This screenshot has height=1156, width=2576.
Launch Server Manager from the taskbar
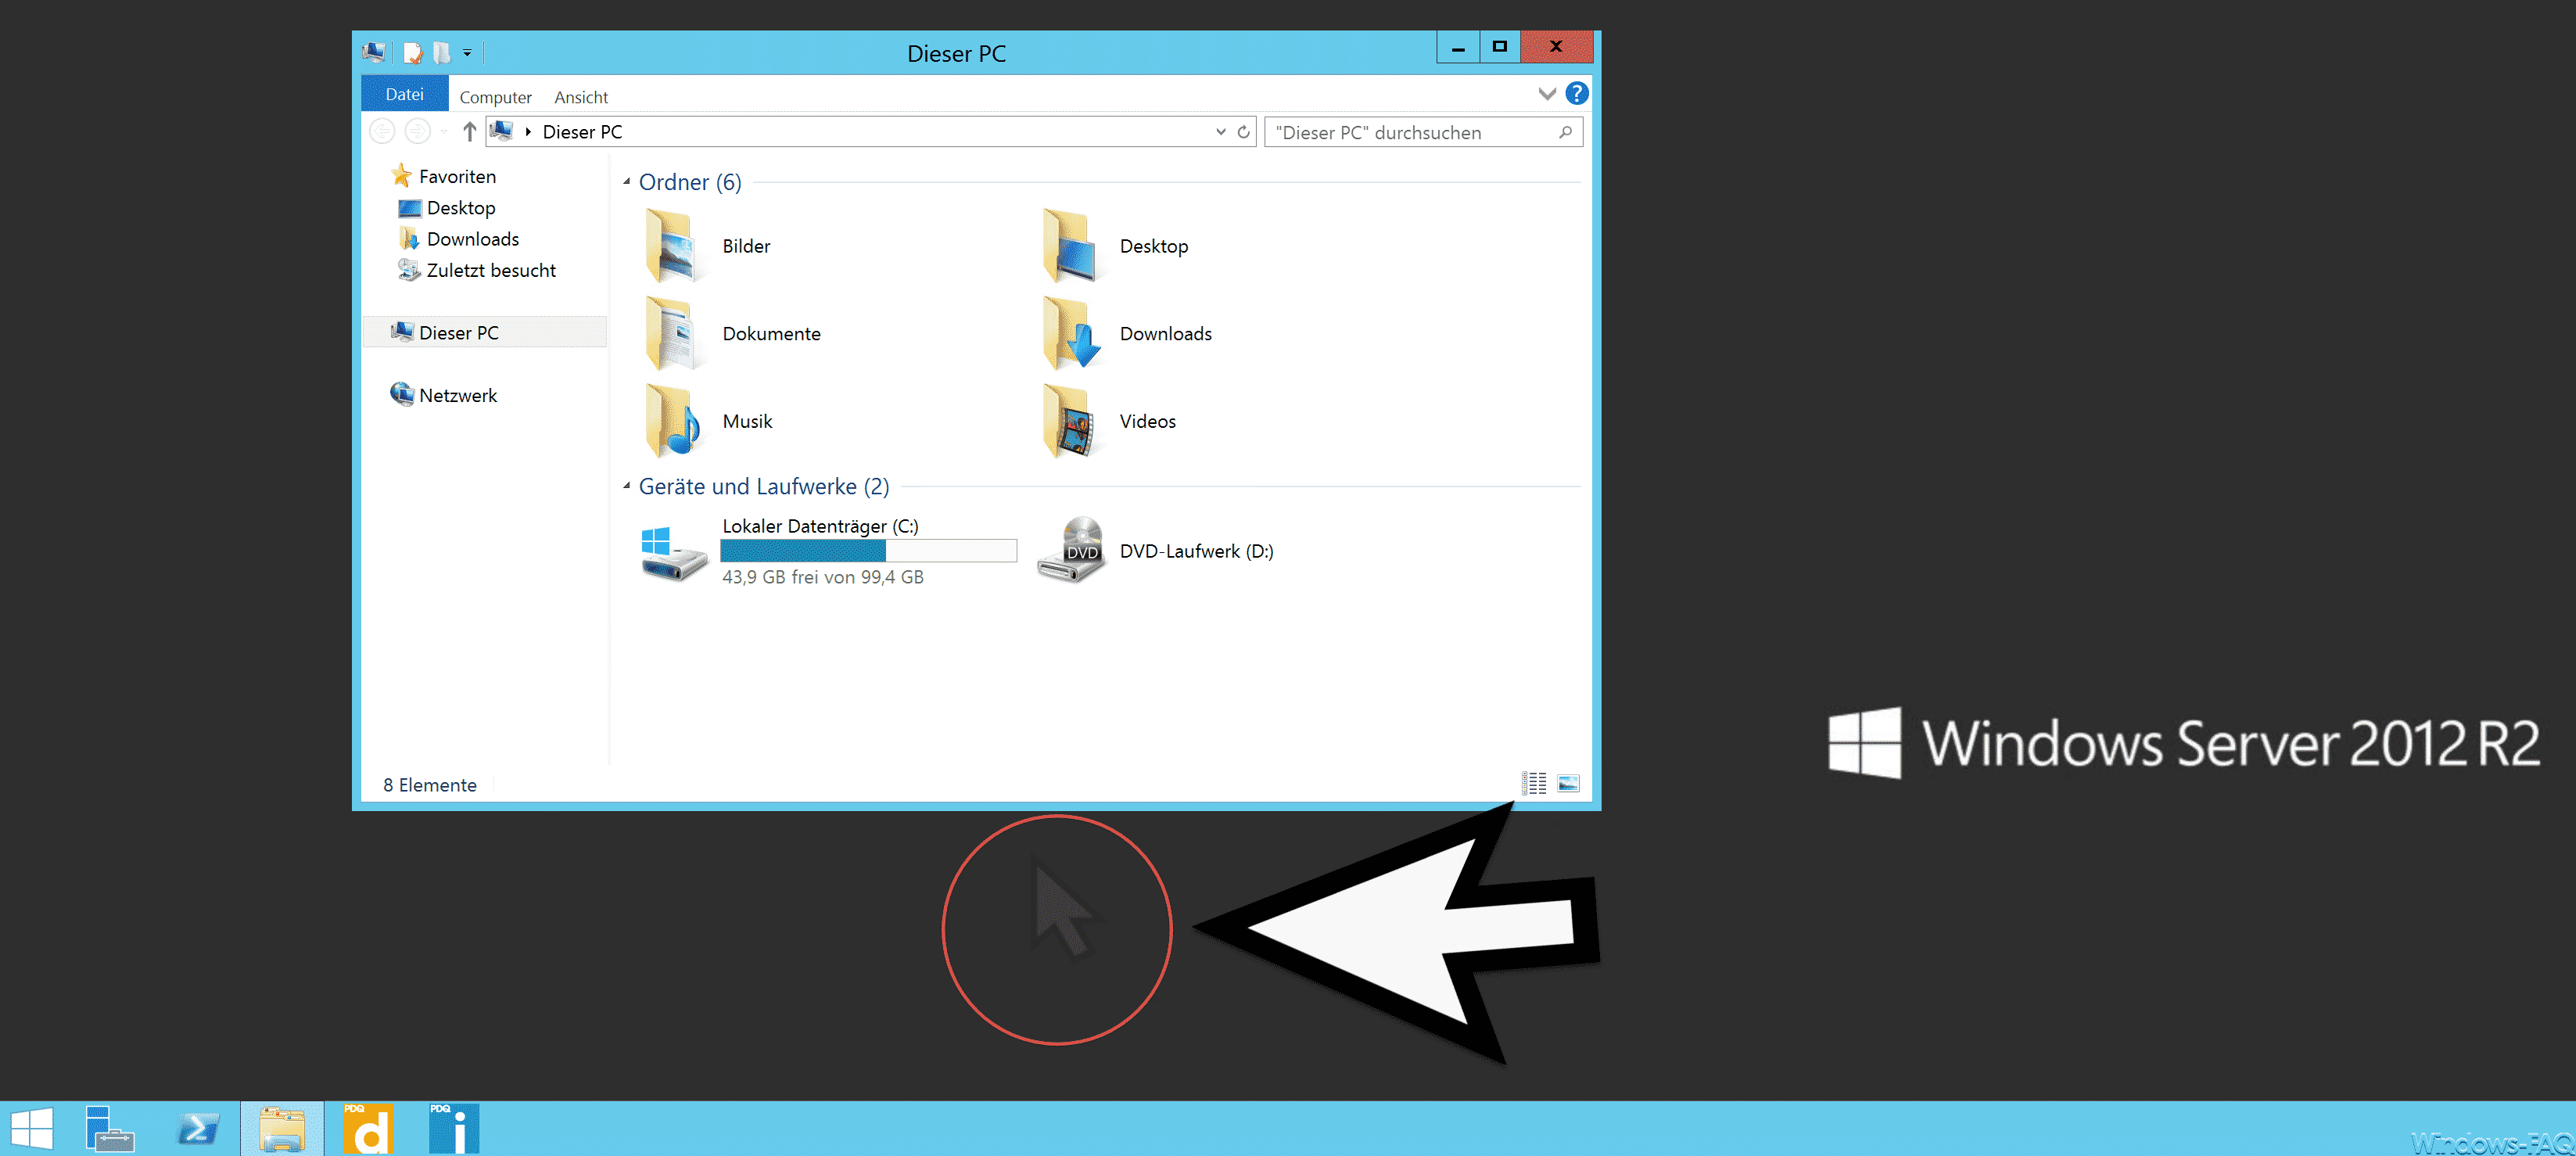click(109, 1129)
